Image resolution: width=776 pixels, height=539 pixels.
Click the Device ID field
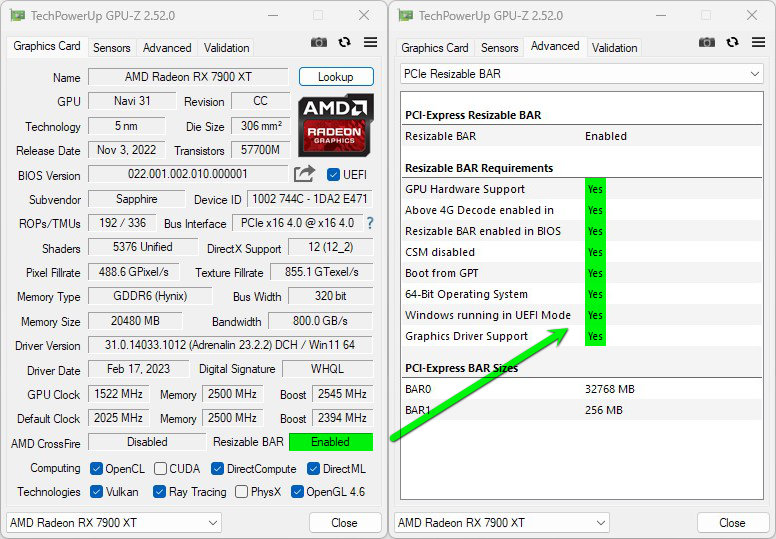click(x=310, y=199)
